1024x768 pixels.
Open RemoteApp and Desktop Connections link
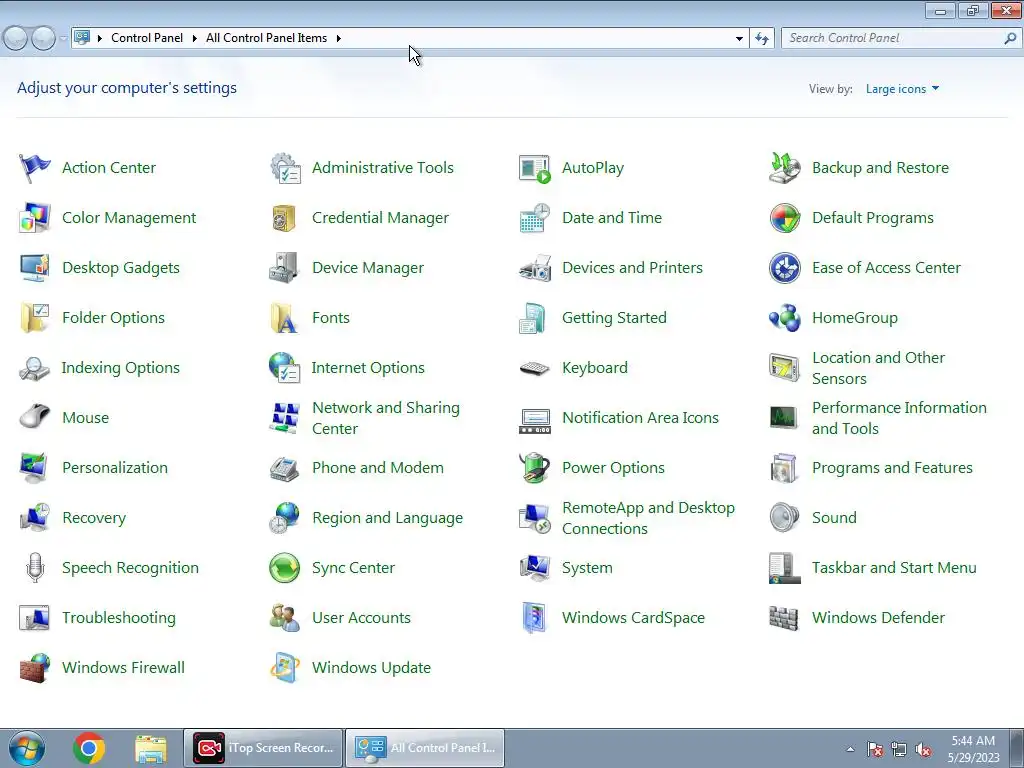[x=648, y=518]
